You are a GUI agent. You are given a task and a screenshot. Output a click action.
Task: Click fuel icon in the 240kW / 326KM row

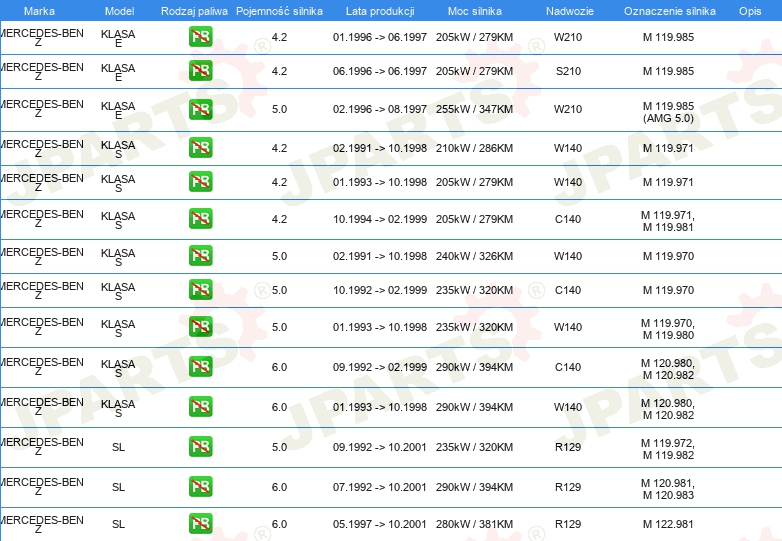pos(200,255)
